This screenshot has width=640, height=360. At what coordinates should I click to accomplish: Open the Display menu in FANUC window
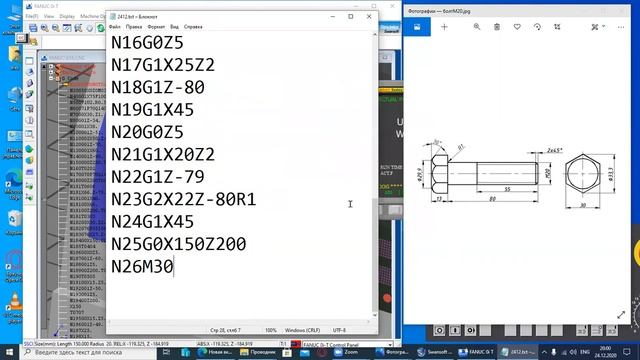point(67,16)
